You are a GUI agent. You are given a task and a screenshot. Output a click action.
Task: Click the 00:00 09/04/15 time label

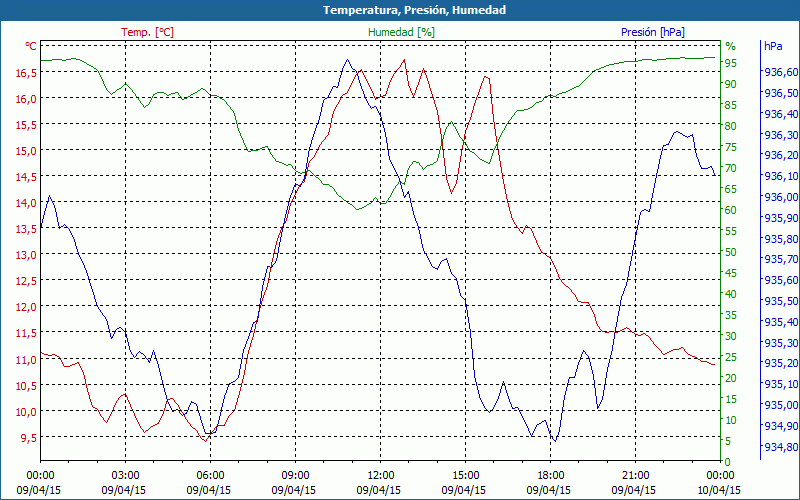click(x=39, y=483)
